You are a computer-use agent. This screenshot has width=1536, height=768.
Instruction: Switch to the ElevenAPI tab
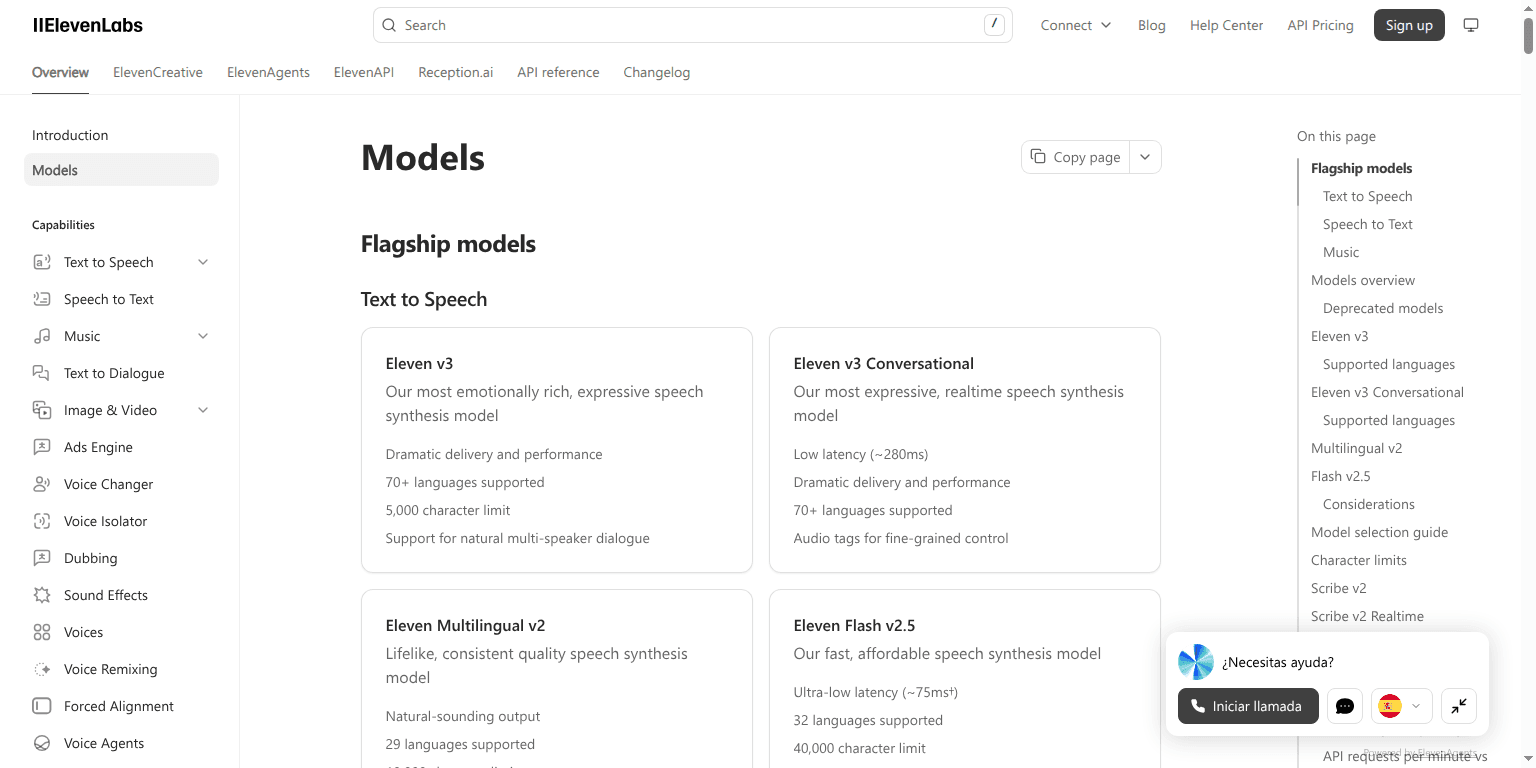tap(364, 72)
